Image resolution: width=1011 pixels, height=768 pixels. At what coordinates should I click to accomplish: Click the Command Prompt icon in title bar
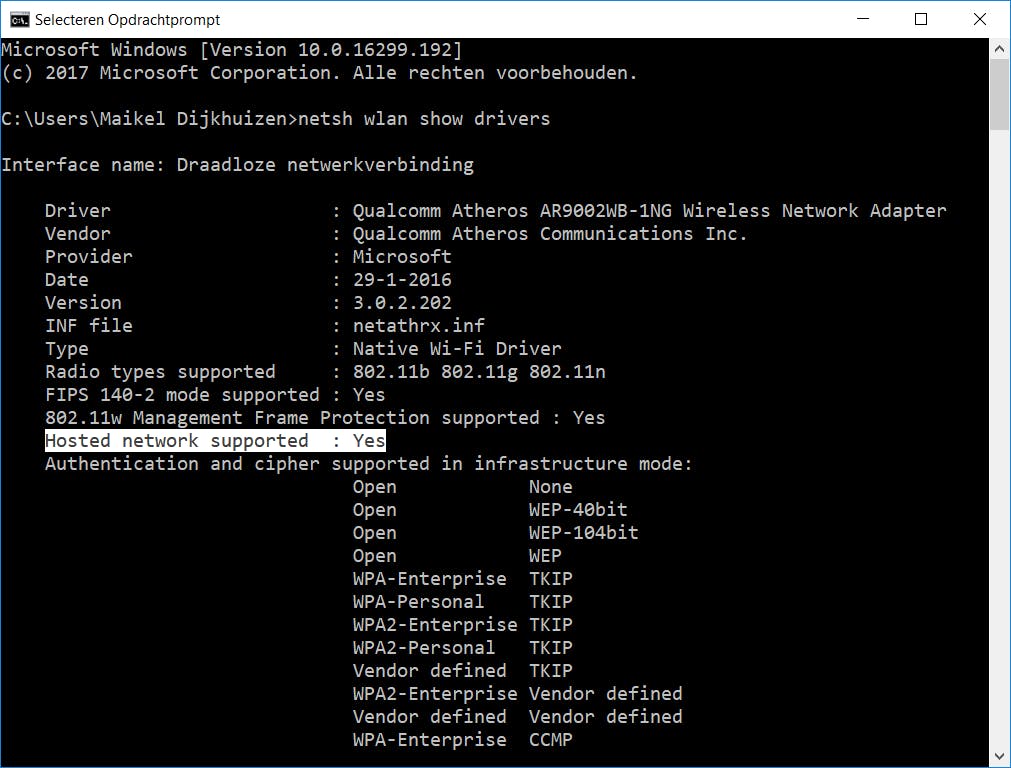pos(17,19)
